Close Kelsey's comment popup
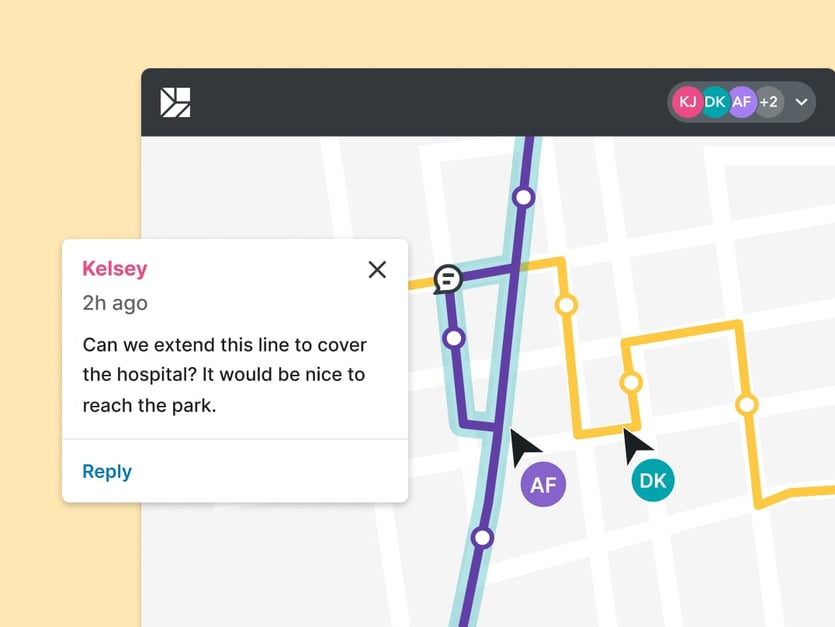The height and width of the screenshot is (627, 835). (377, 269)
